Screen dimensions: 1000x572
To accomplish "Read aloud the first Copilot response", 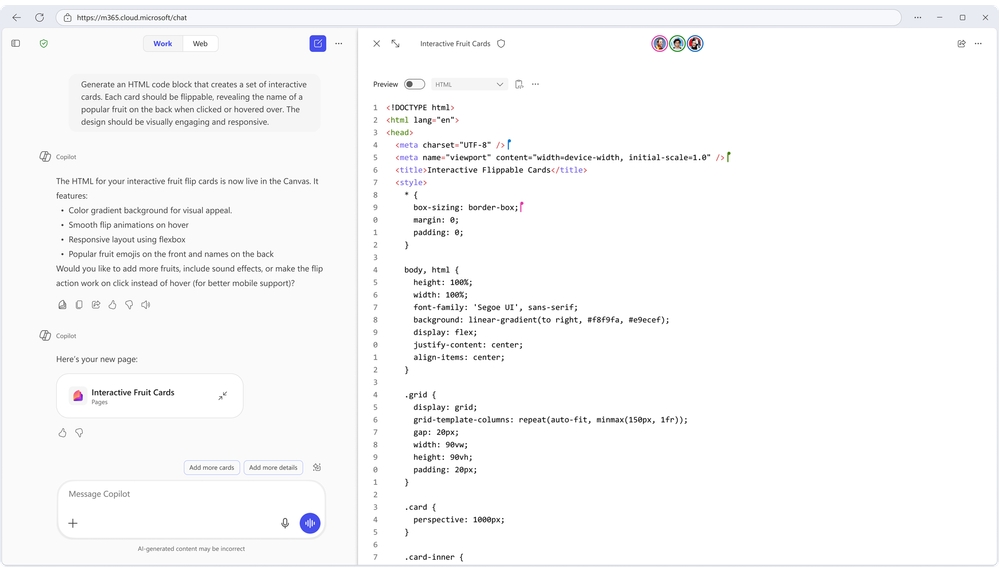I will (x=146, y=305).
